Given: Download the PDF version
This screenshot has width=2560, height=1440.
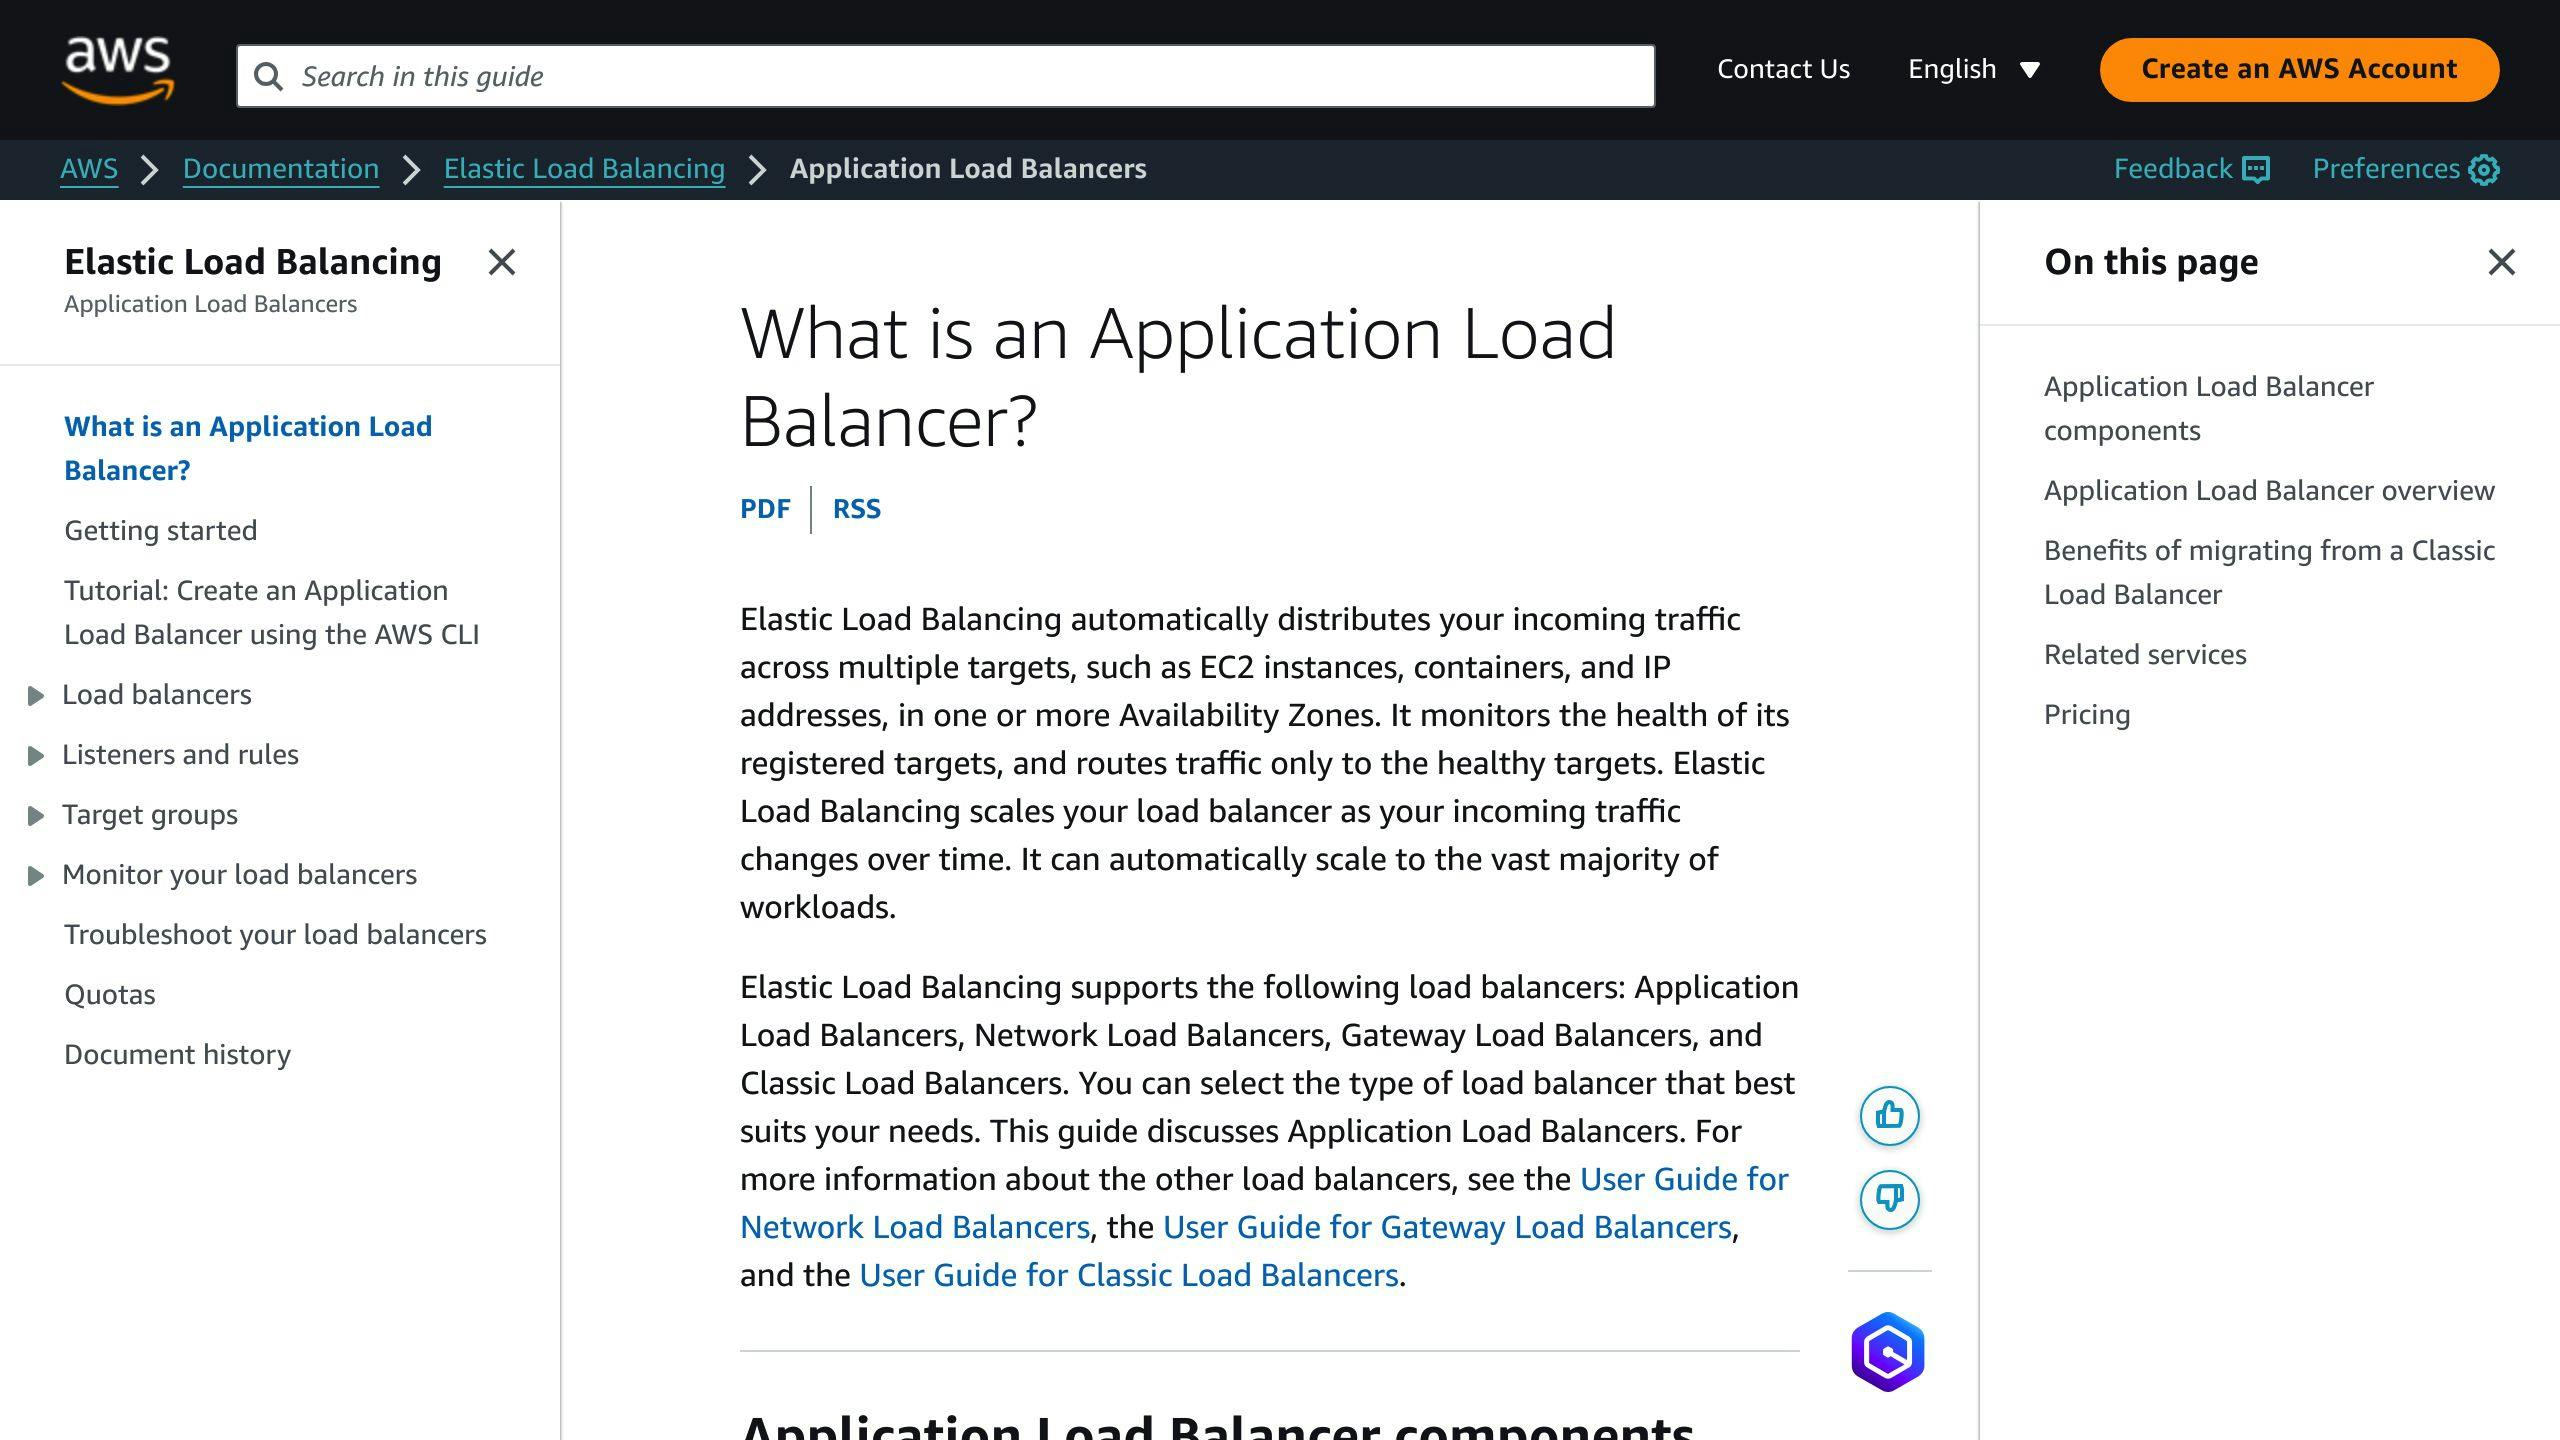Looking at the screenshot, I should pos(765,509).
